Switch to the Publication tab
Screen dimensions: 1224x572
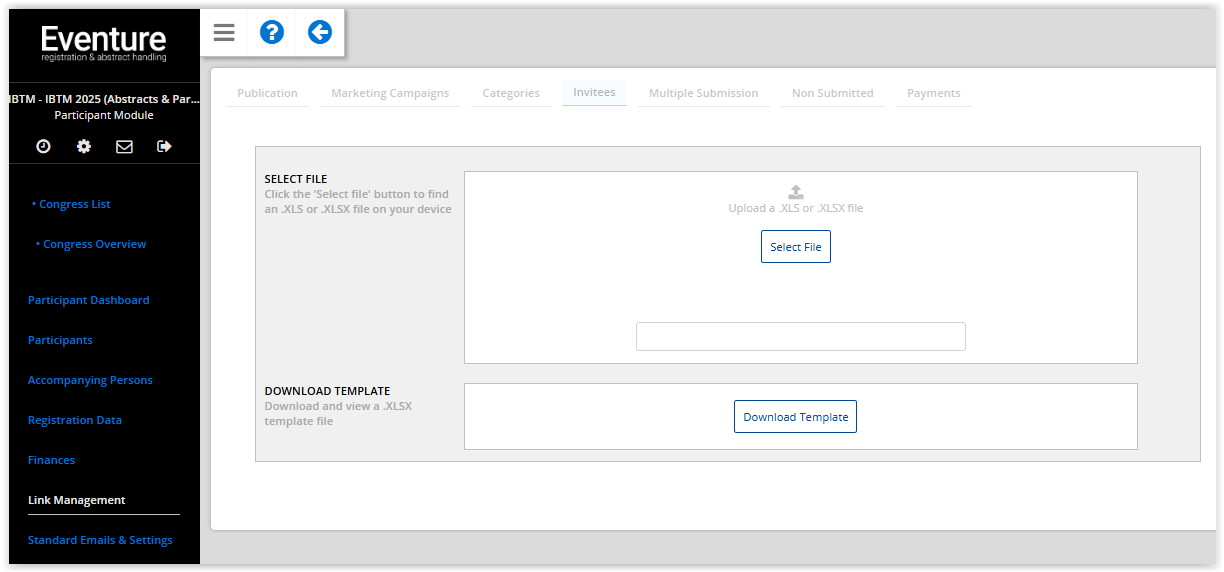(267, 93)
